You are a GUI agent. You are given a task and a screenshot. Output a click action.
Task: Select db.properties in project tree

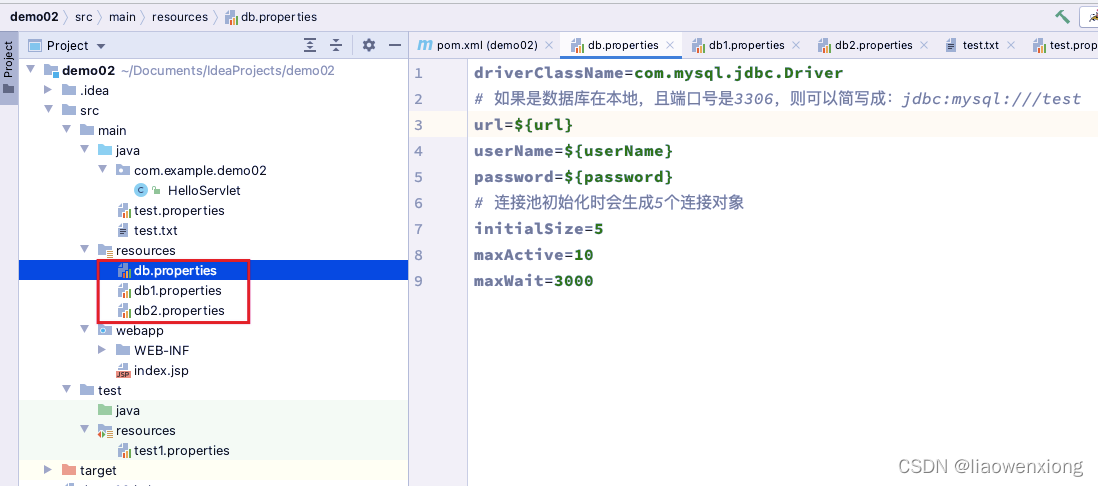[x=175, y=270]
